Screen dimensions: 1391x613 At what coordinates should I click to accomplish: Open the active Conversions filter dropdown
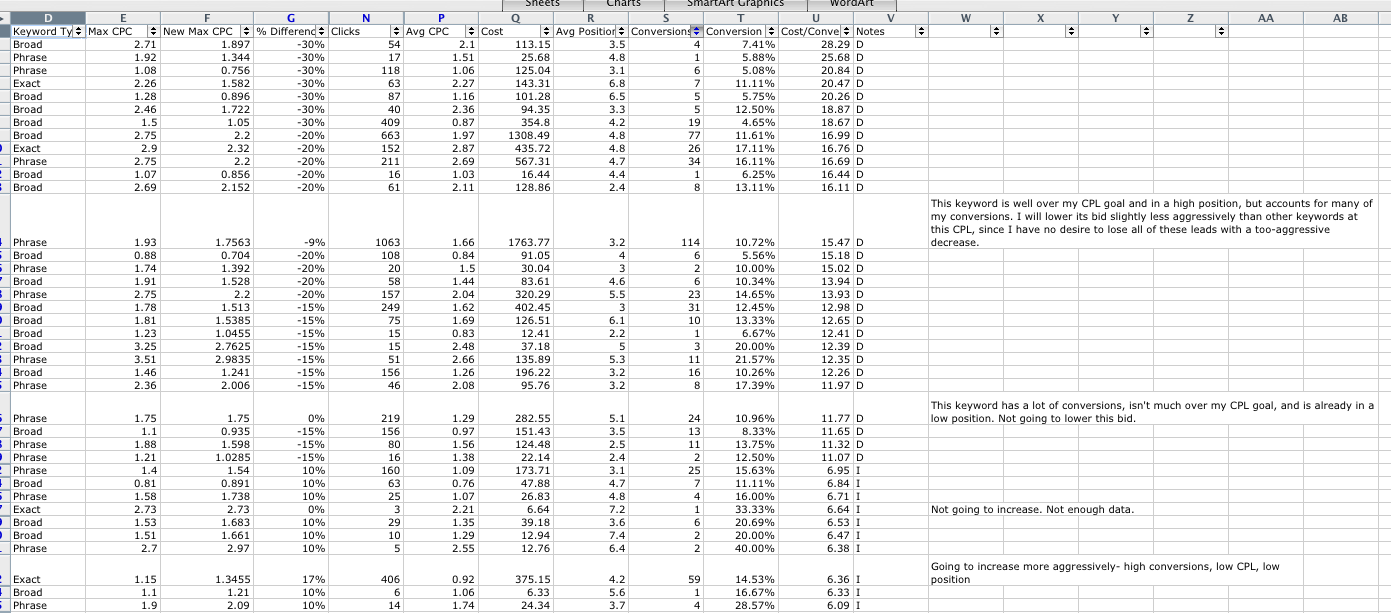(x=697, y=32)
